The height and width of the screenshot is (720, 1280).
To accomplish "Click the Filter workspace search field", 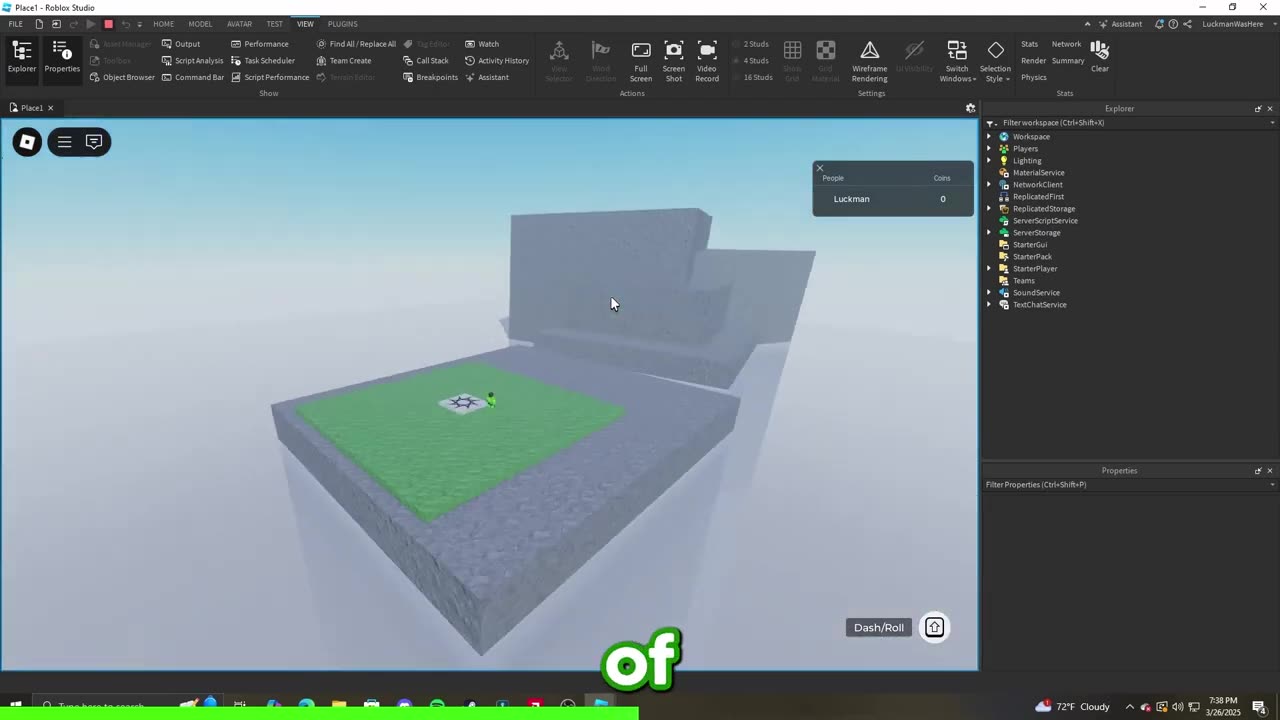I will coord(1130,123).
